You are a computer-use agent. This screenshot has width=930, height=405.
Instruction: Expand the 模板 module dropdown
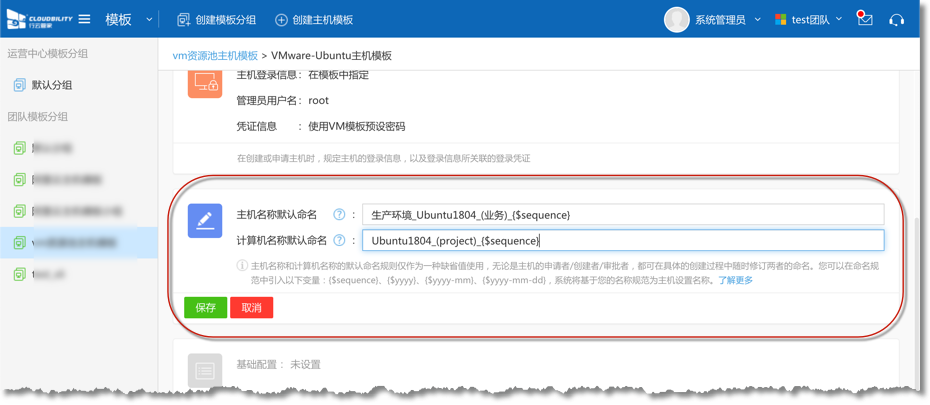(149, 20)
